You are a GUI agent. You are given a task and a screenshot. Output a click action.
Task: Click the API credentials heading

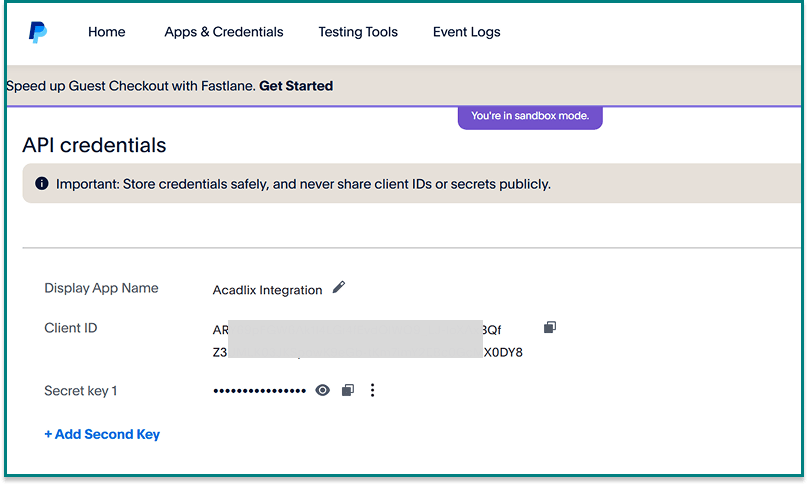click(94, 145)
